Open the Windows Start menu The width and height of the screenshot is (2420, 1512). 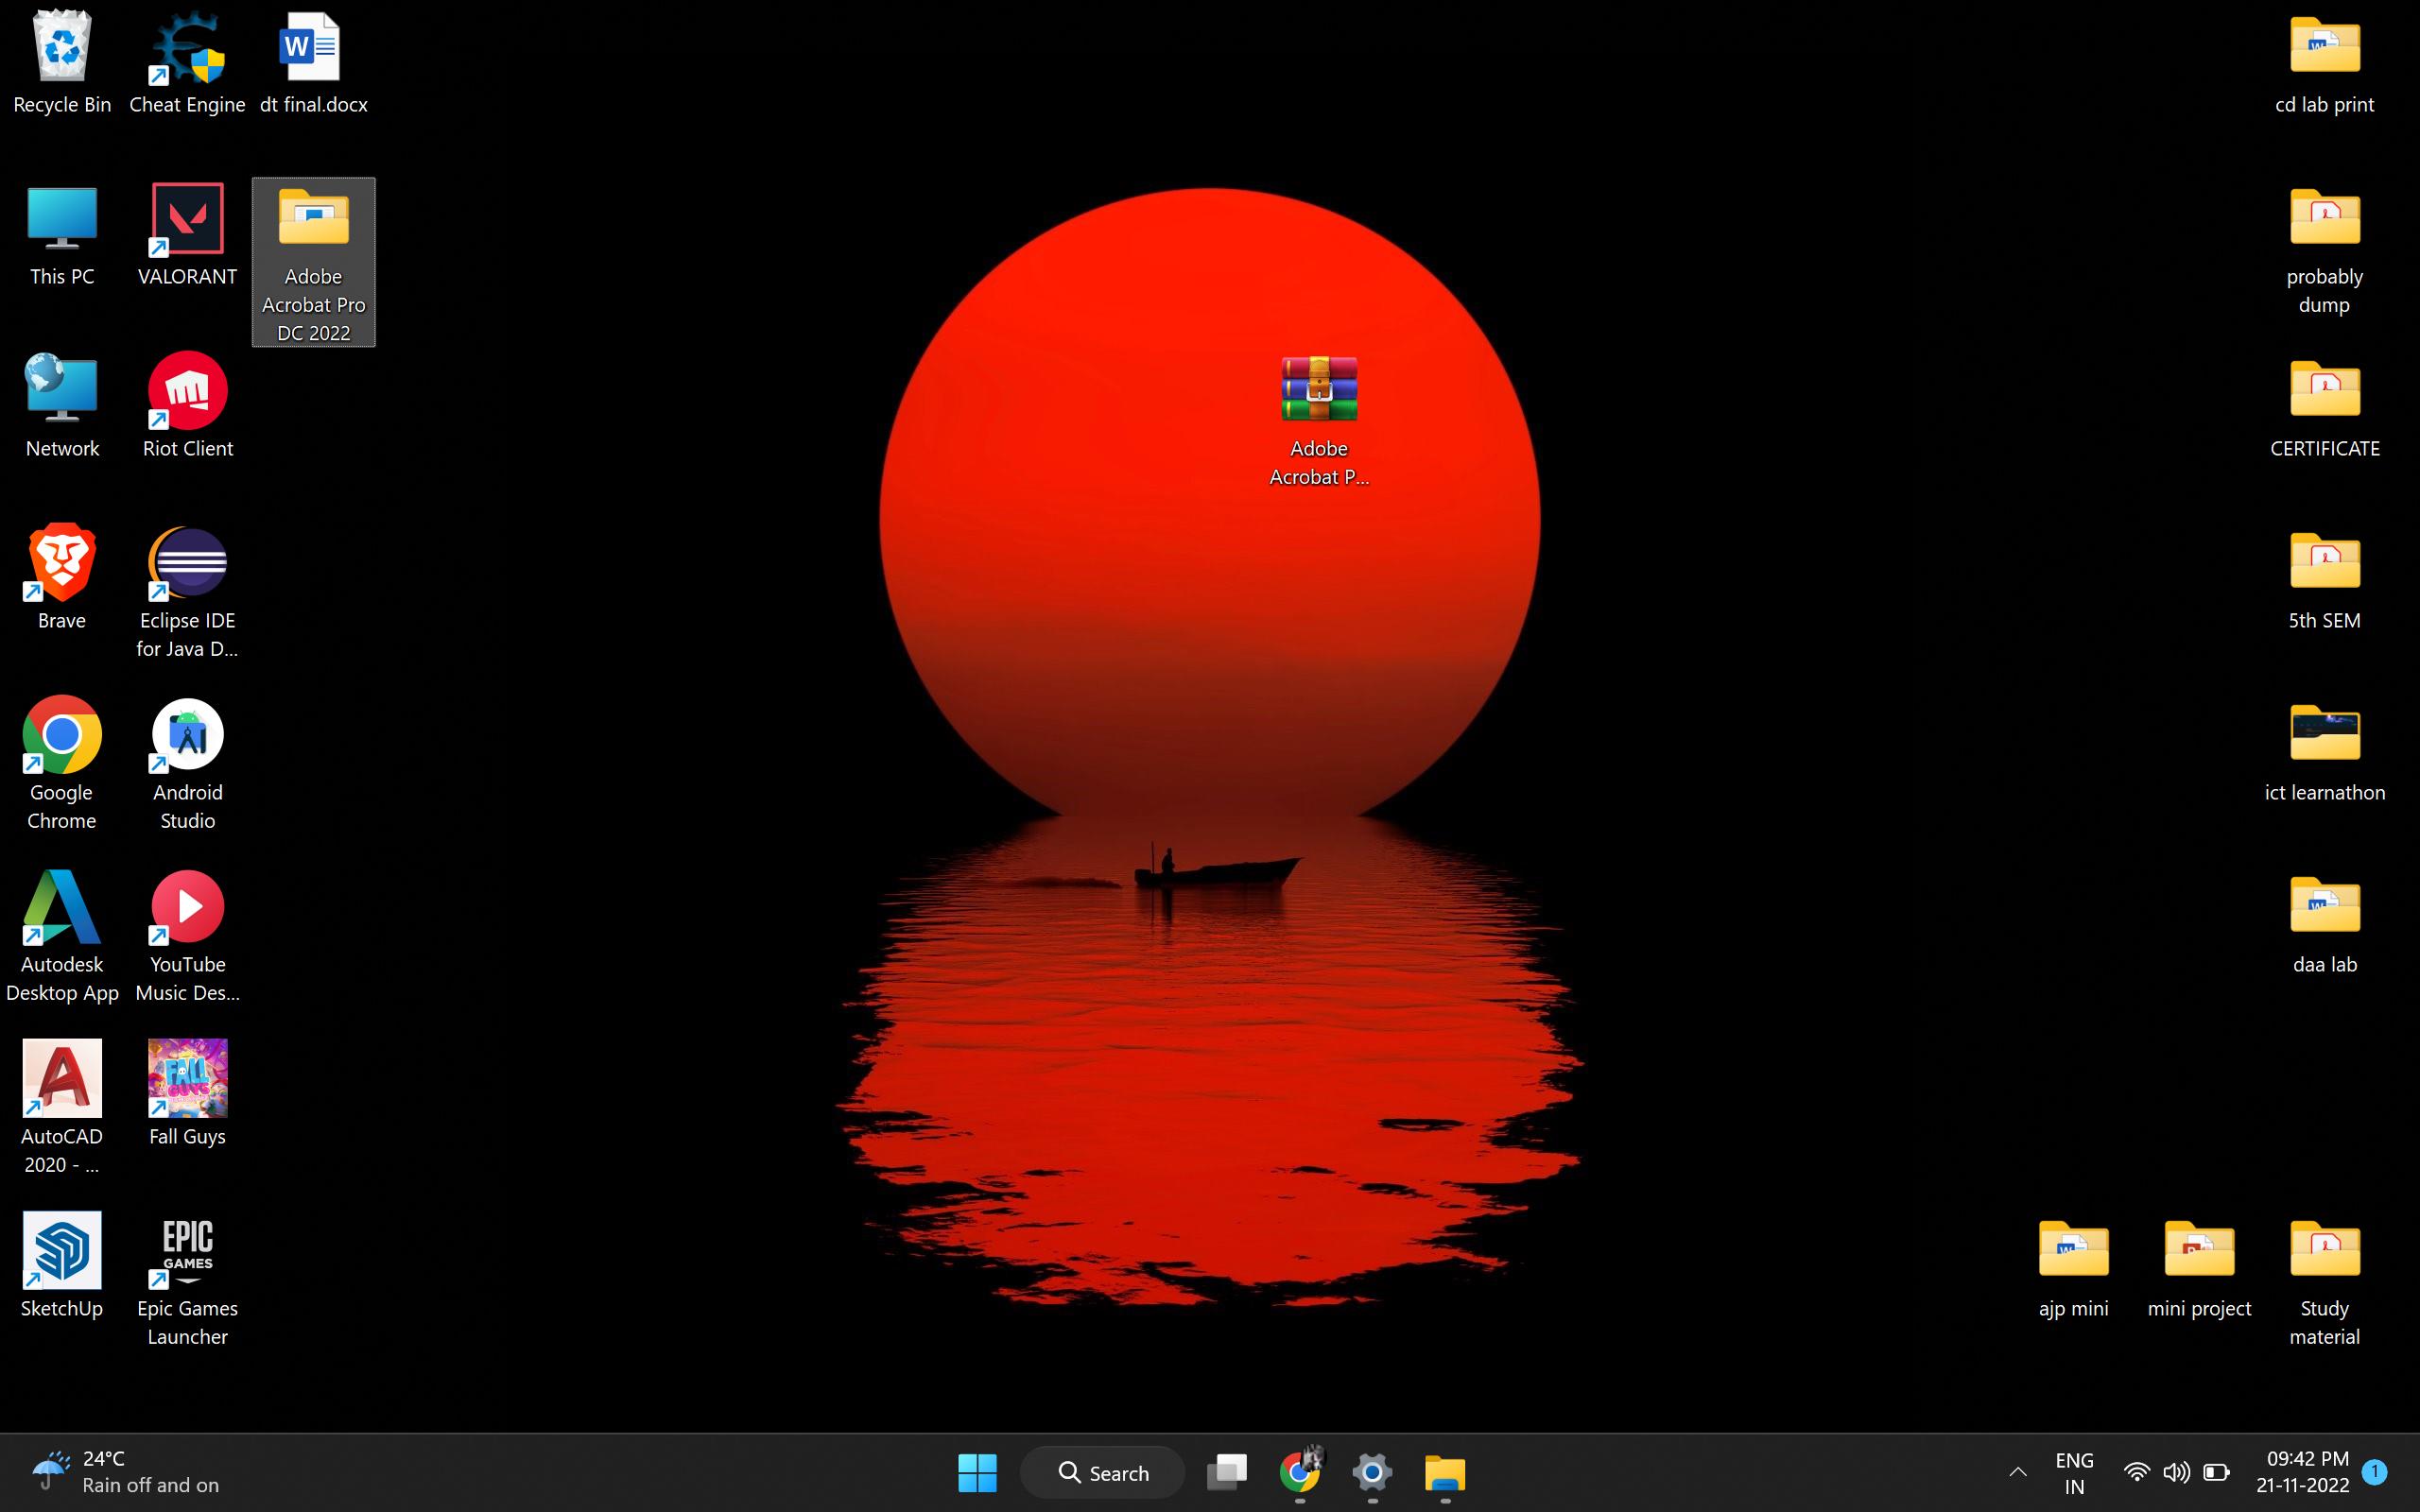[x=977, y=1472]
